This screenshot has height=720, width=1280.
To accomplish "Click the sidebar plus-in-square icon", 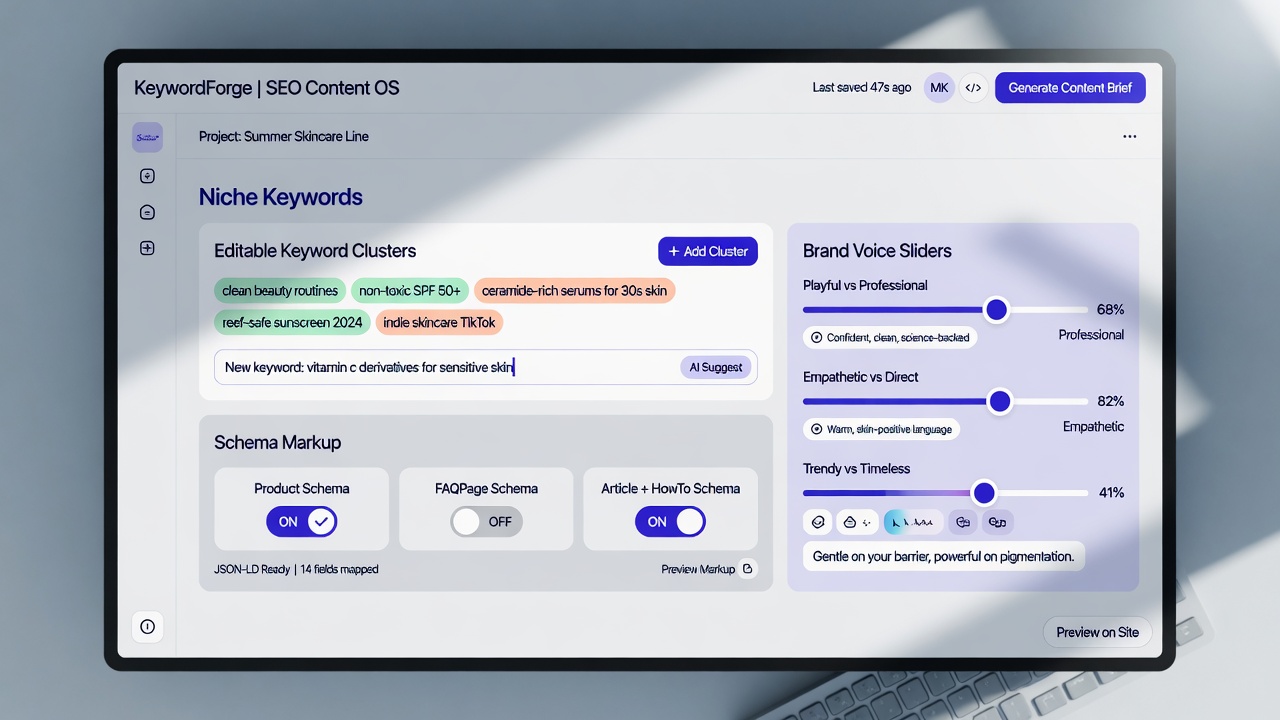I will [147, 248].
